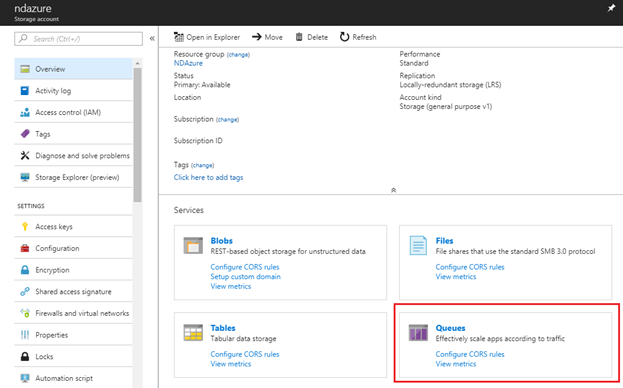Screen dimensions: 623x388
Task: Collapse the sidebar menu with the double chevron
Action: click(x=152, y=39)
